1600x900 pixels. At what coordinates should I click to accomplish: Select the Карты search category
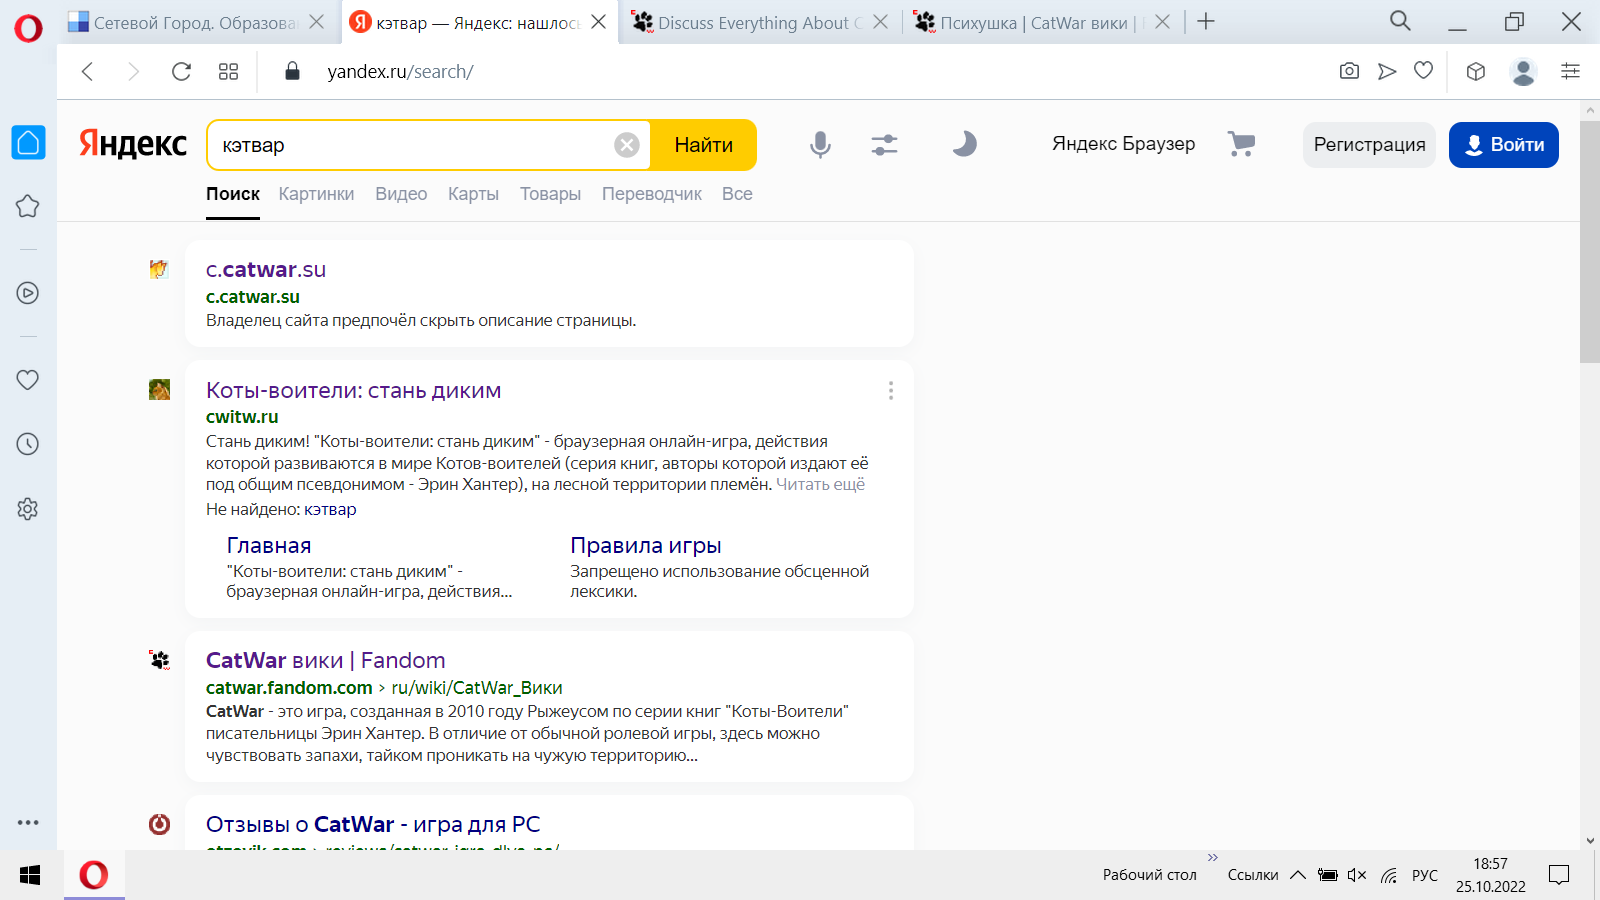(x=473, y=194)
